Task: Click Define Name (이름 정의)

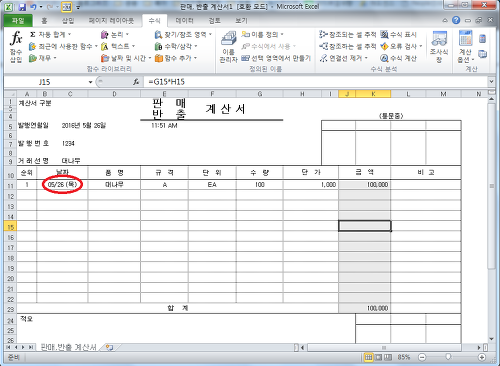Action: [262, 34]
